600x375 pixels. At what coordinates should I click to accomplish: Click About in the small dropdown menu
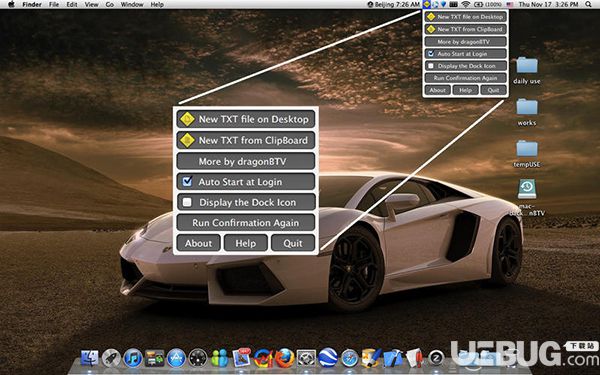437,90
